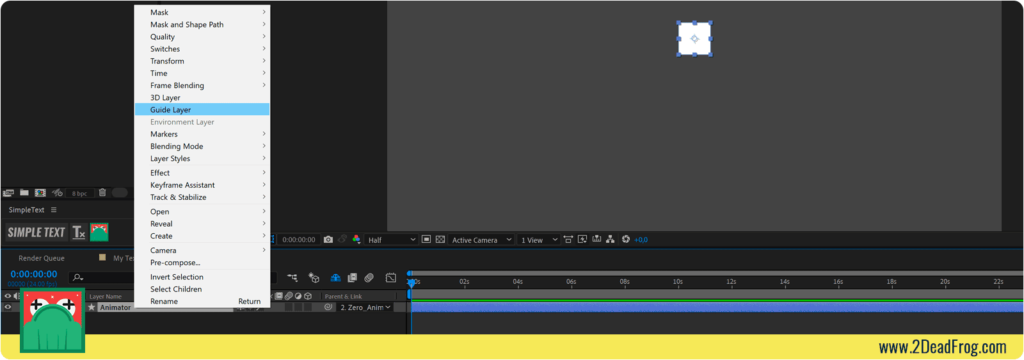The image size is (1024, 360).
Task: Enable Motion Blur for the composition
Action: 369,278
